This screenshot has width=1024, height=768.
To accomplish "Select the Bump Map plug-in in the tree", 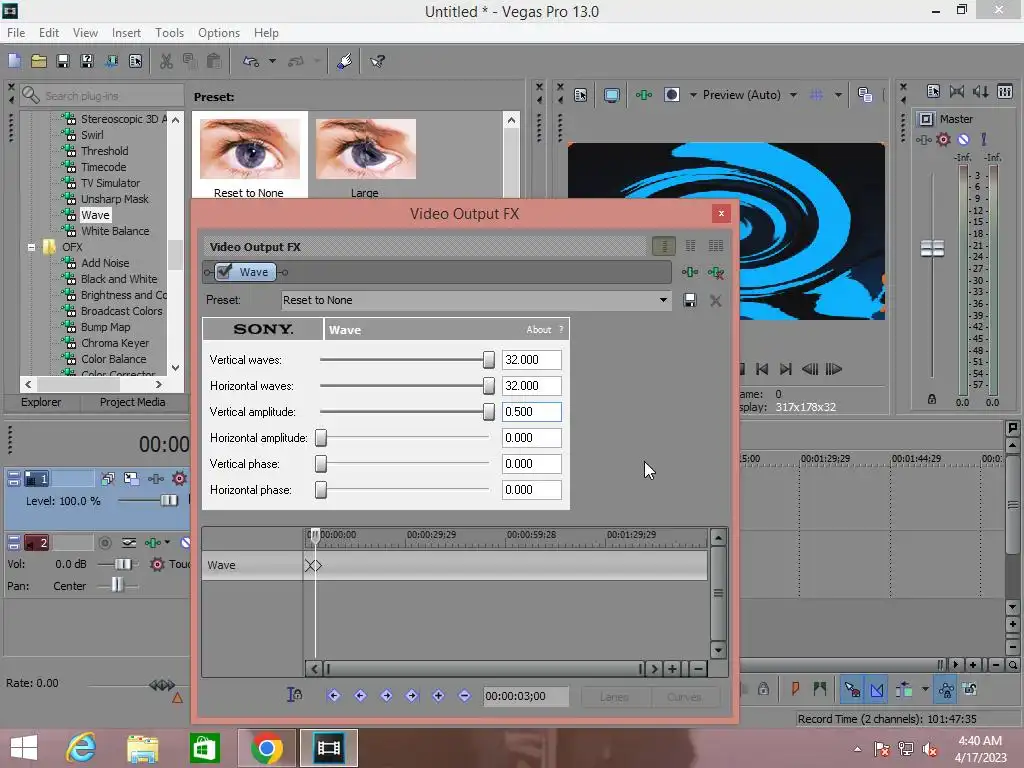I will click(105, 327).
